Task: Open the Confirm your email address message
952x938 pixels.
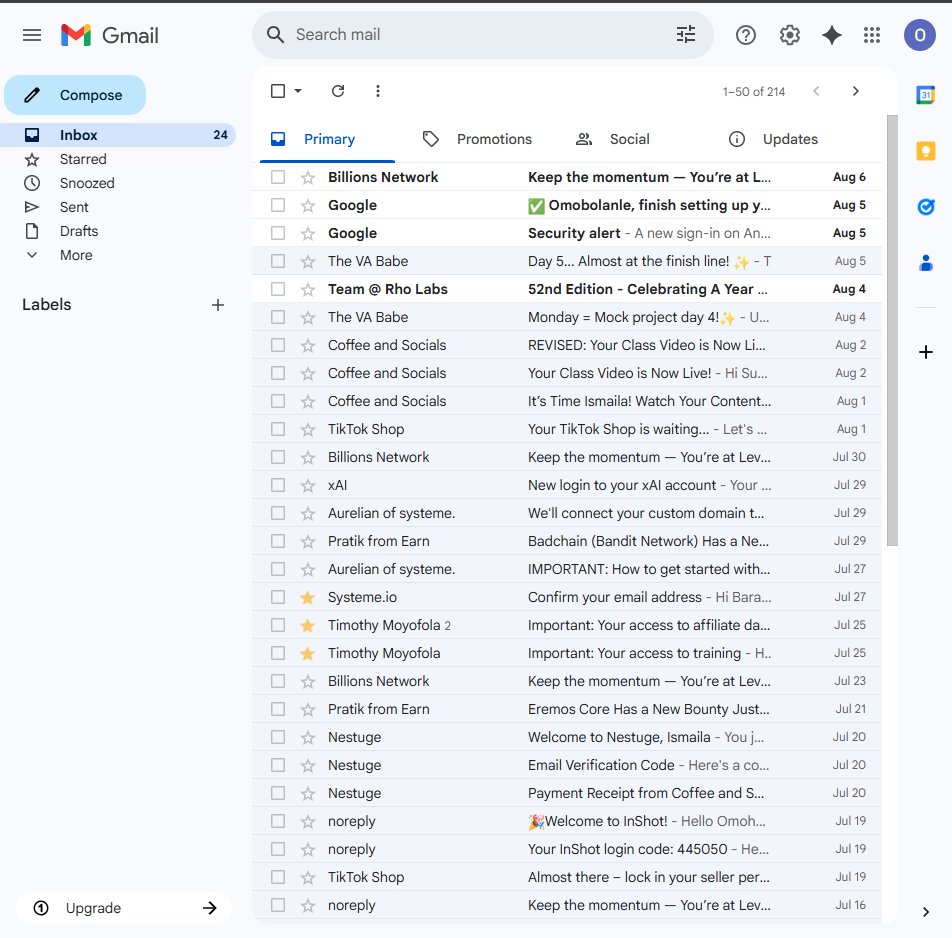Action: 568,597
